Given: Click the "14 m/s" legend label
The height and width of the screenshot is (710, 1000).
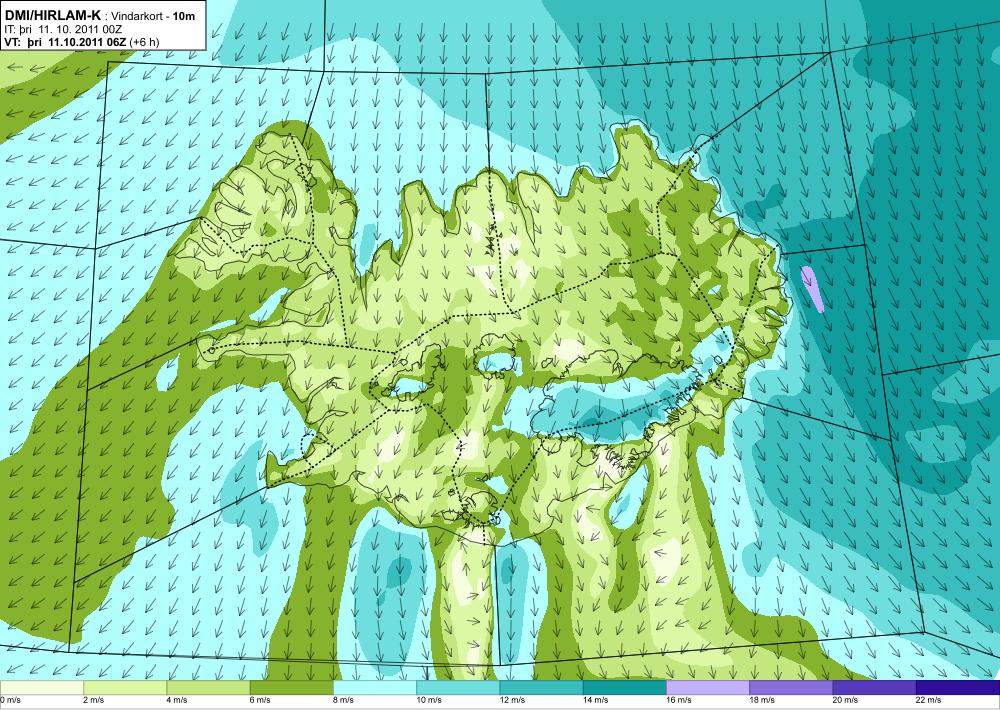Looking at the screenshot, I should [596, 700].
